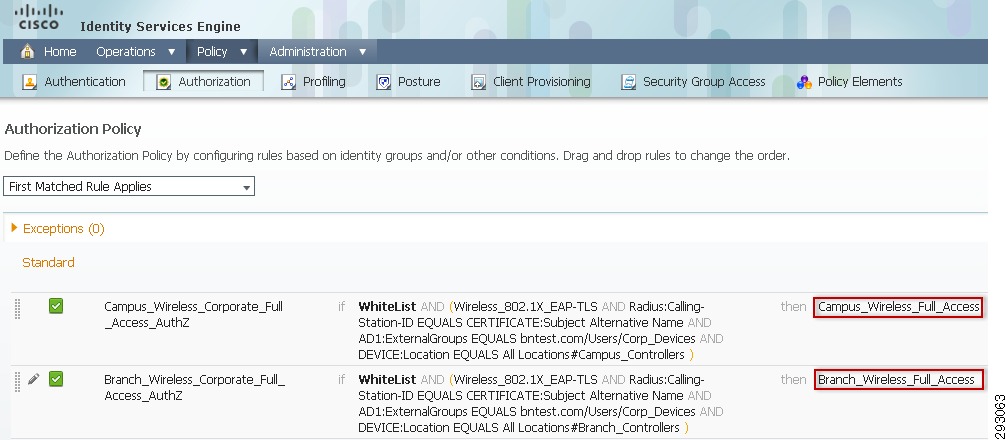Click the Campus_Controllers location condition text
1005x440 pixels.
pyautogui.click(x=521, y=355)
